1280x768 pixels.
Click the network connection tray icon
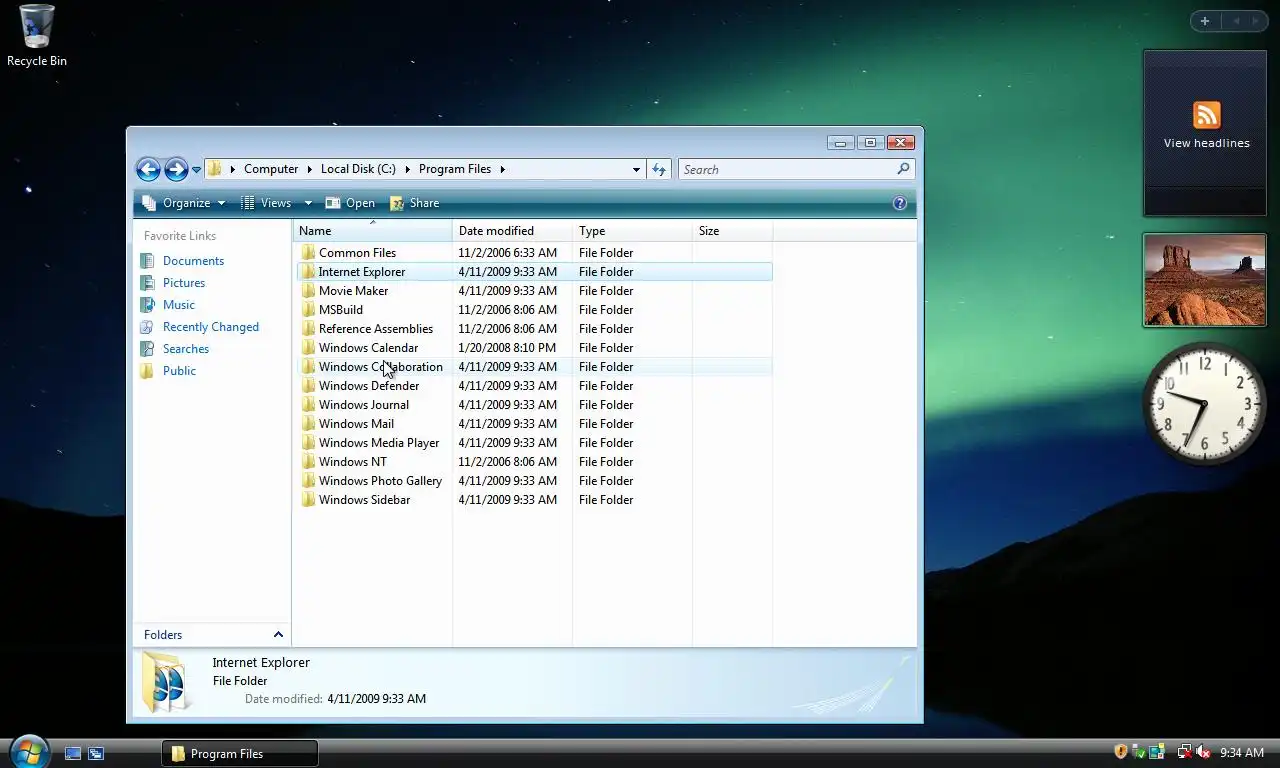tap(1185, 752)
